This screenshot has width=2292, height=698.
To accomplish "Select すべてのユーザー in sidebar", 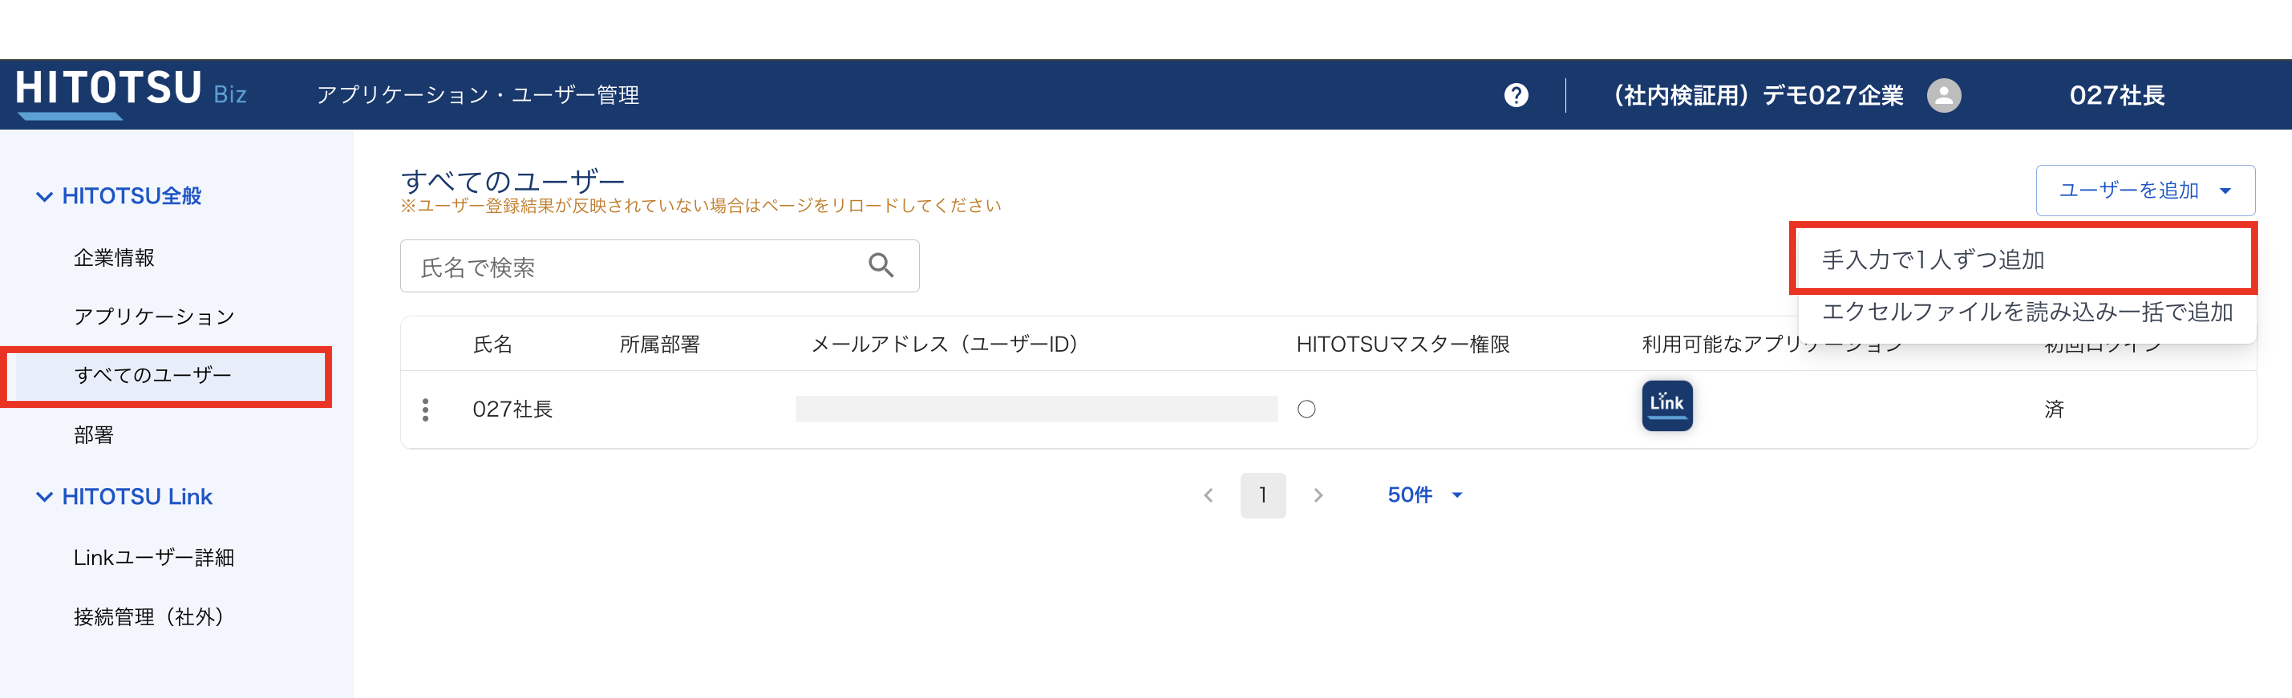I will (x=153, y=376).
